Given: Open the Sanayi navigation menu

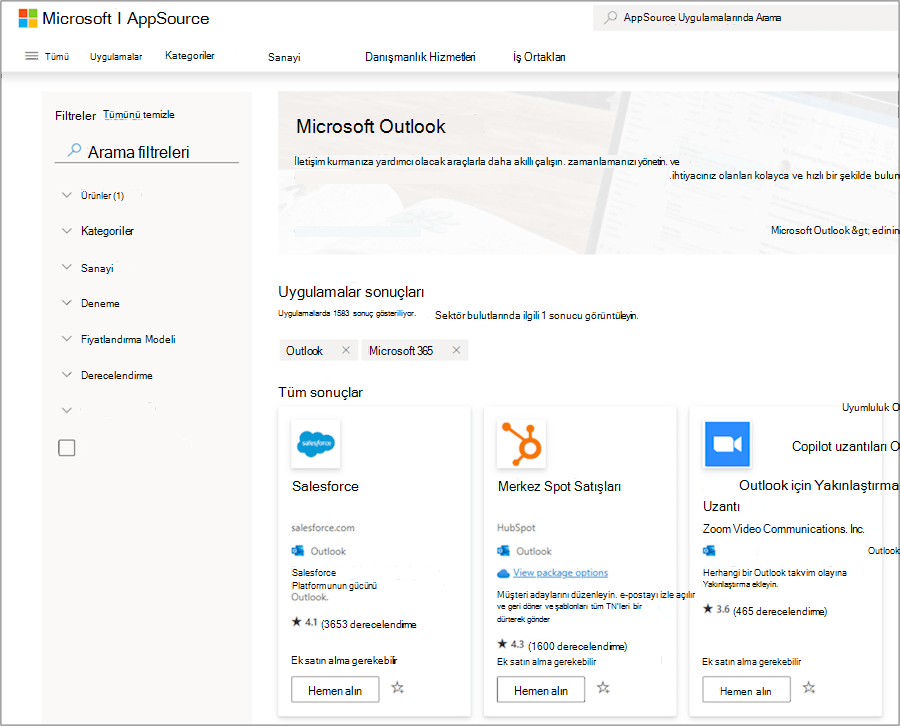Looking at the screenshot, I should coord(284,57).
